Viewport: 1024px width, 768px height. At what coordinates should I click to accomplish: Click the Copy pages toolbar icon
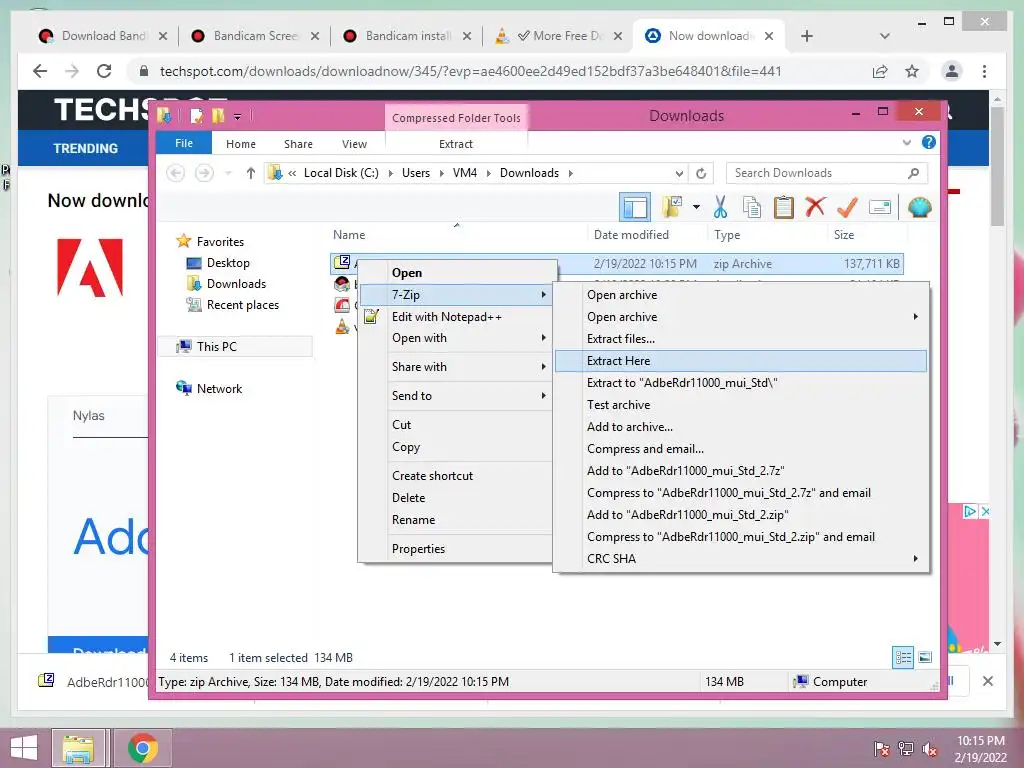[x=751, y=207]
